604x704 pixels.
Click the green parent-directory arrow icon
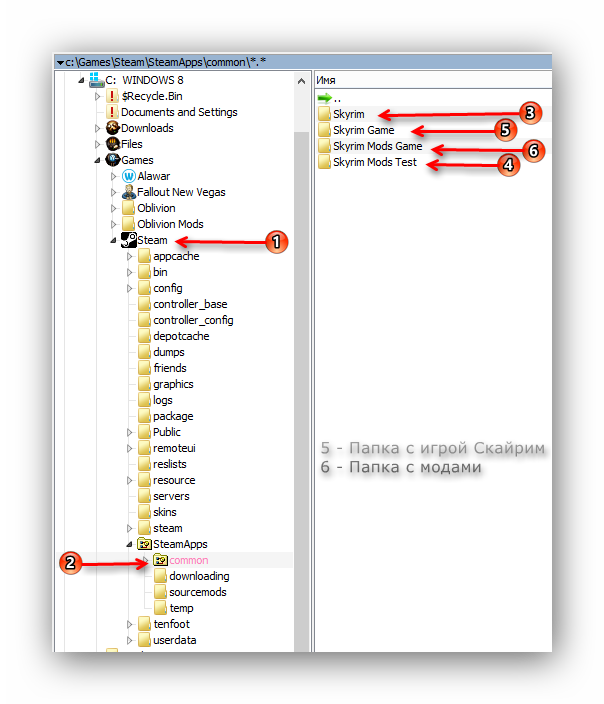(x=324, y=98)
